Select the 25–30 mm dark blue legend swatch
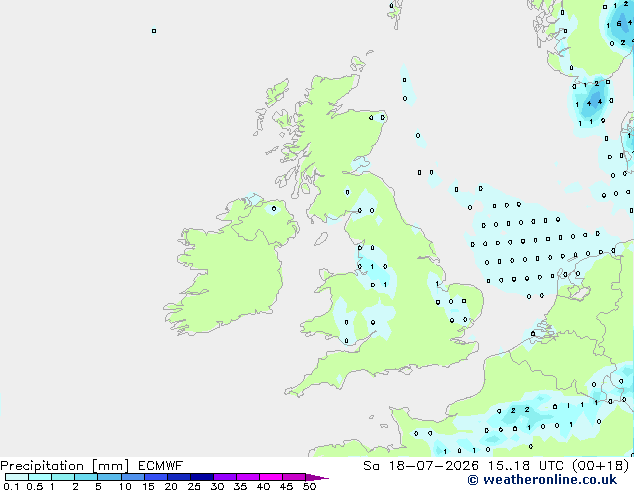634x490 pixels. tap(202, 477)
